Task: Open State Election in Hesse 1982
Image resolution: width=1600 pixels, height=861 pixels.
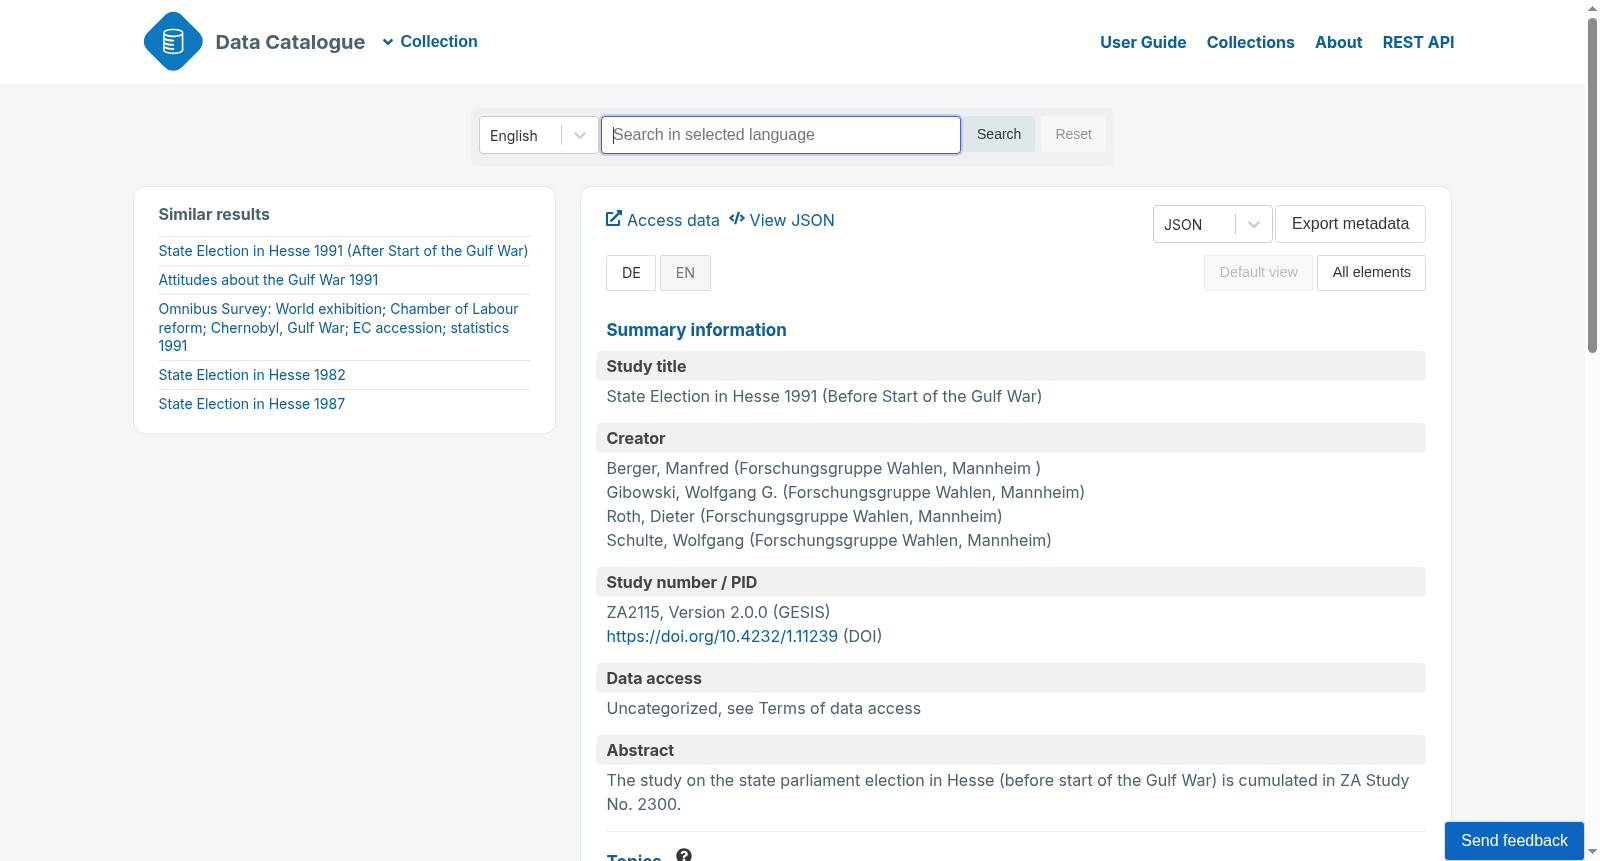Action: (x=252, y=375)
